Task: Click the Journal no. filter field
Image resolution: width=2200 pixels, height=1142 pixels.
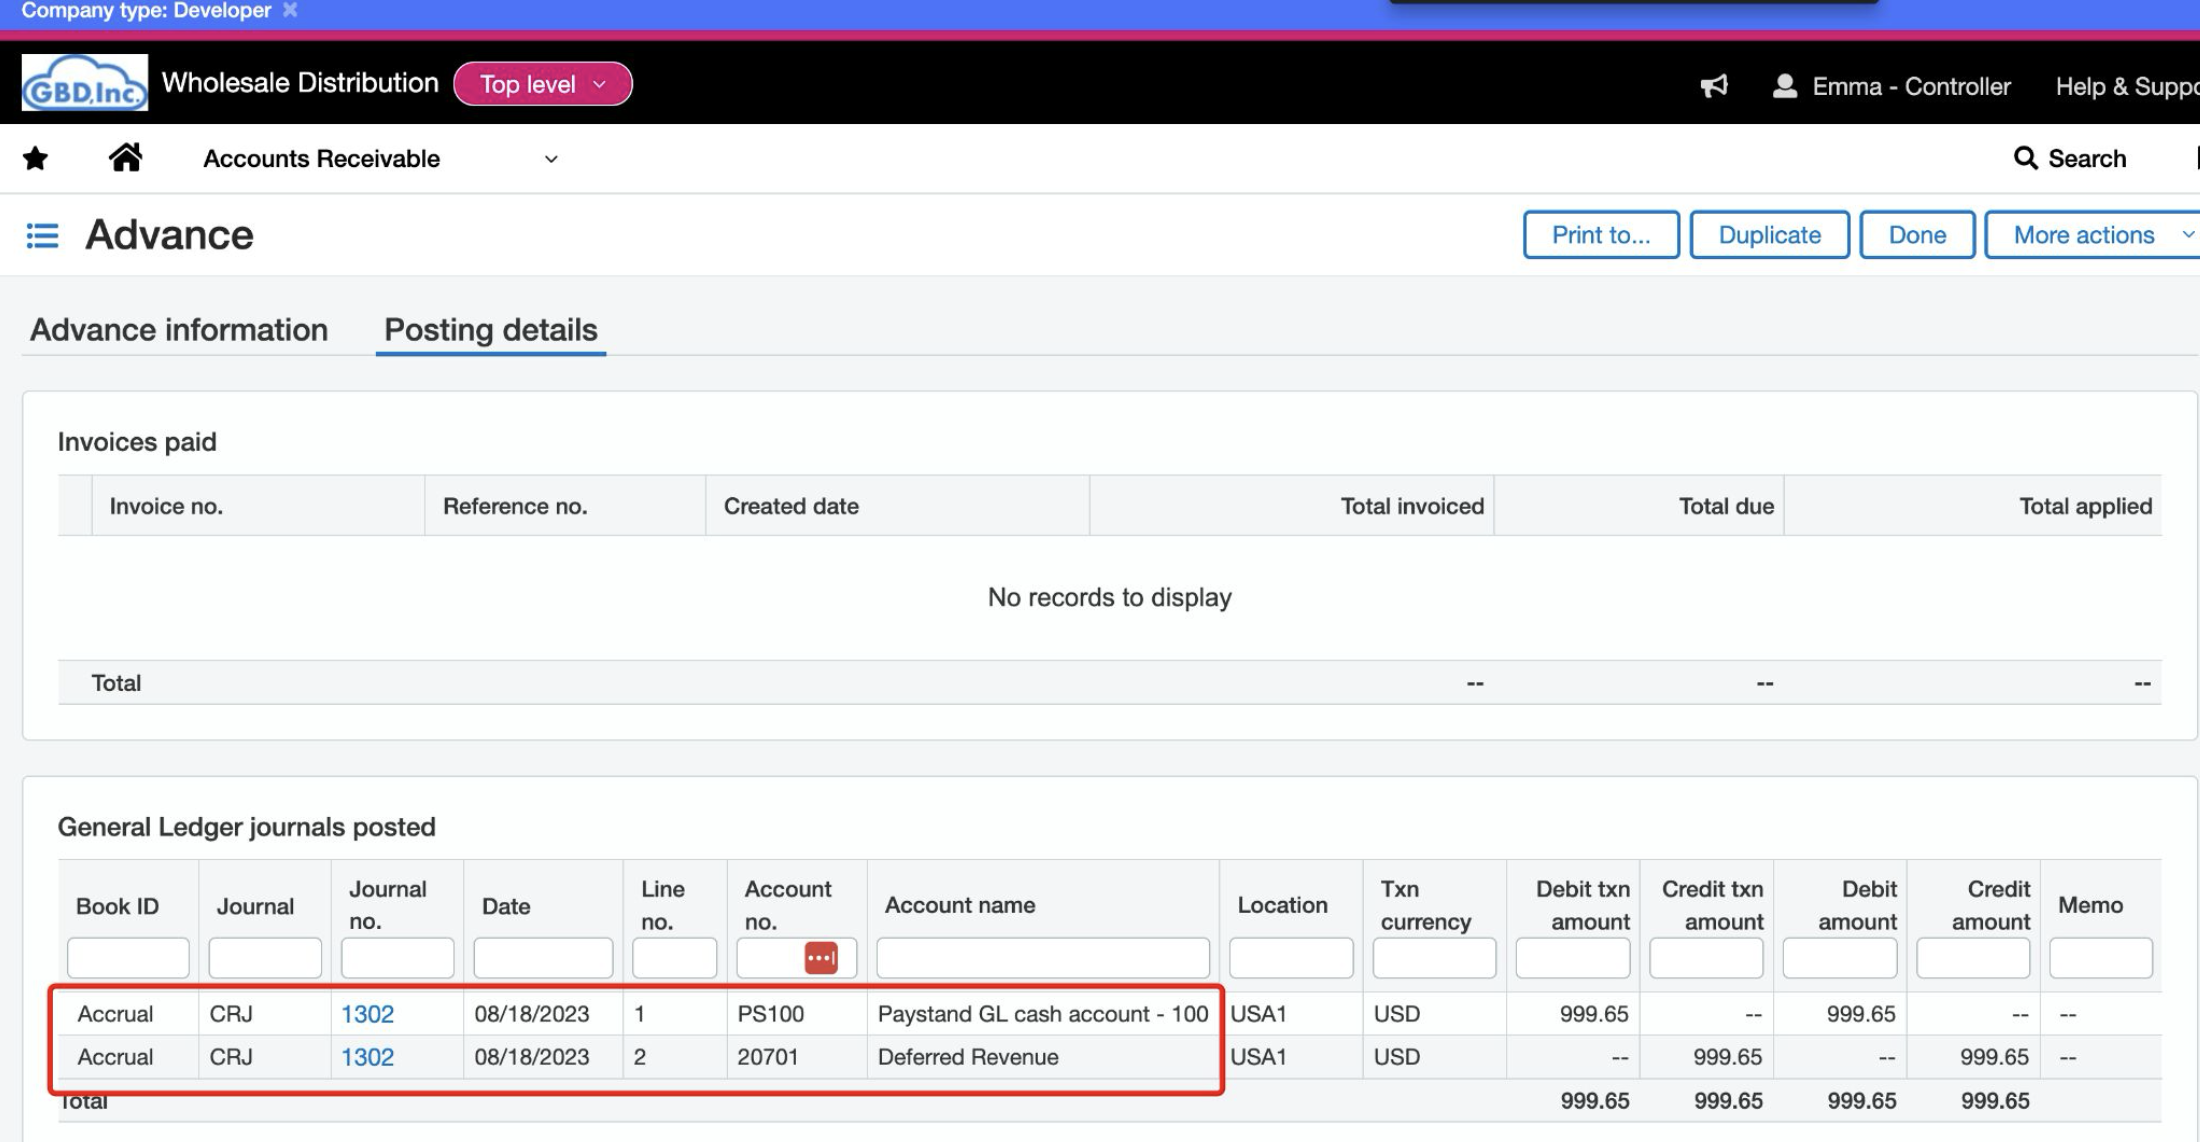Action: (397, 958)
